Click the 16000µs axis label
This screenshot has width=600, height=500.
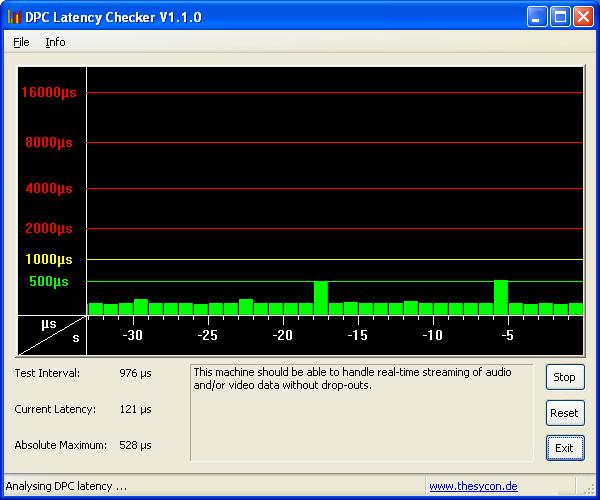point(49,92)
